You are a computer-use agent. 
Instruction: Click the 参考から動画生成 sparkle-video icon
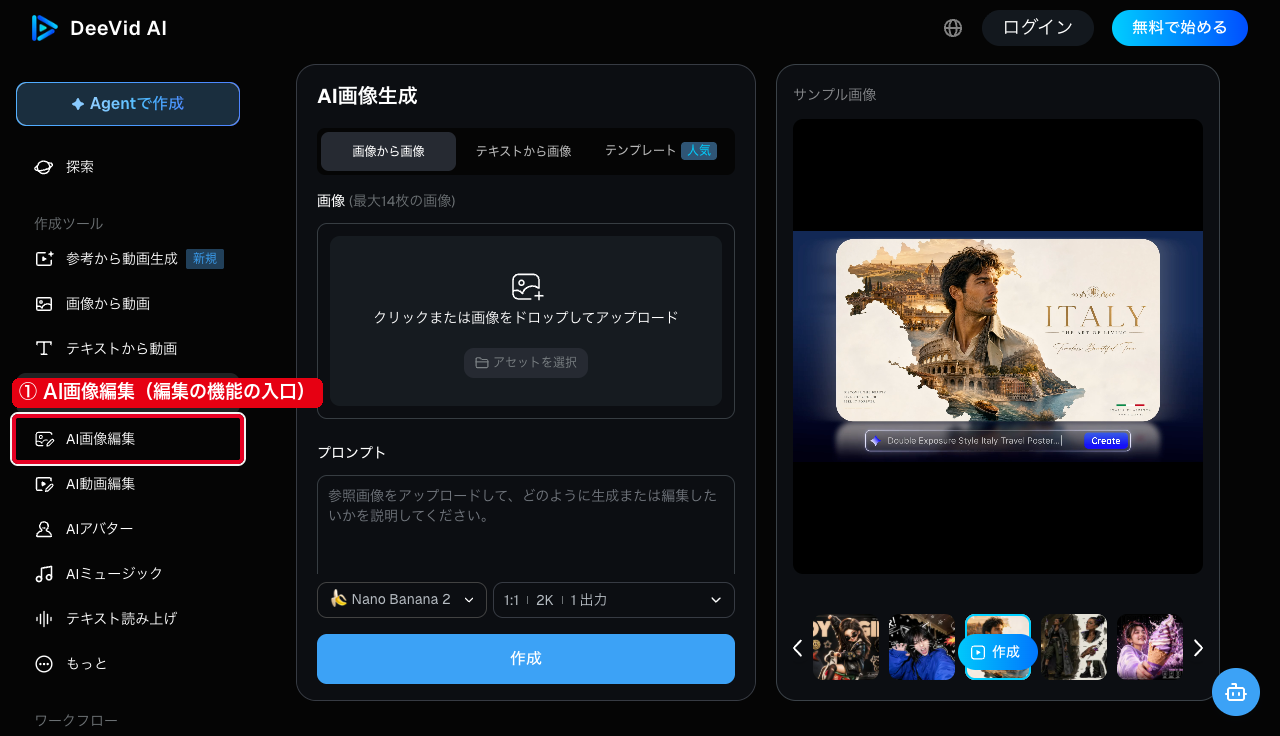(x=44, y=258)
